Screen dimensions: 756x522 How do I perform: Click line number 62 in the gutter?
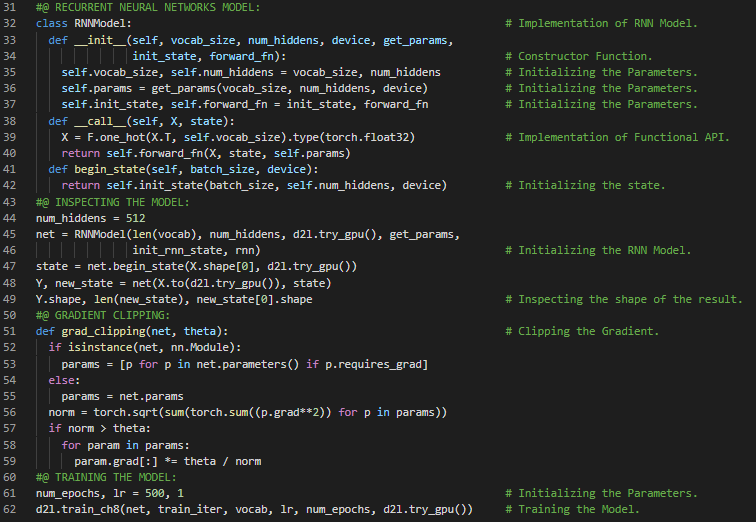tap(13, 510)
